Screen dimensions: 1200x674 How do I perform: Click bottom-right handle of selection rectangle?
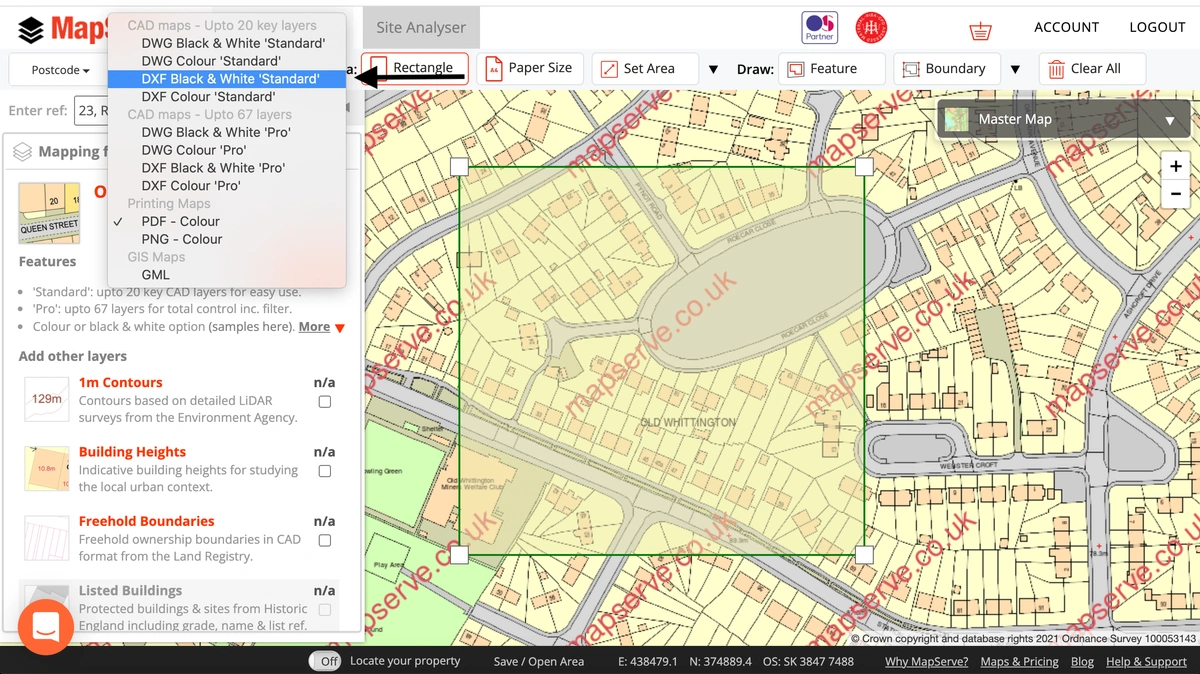pos(864,554)
